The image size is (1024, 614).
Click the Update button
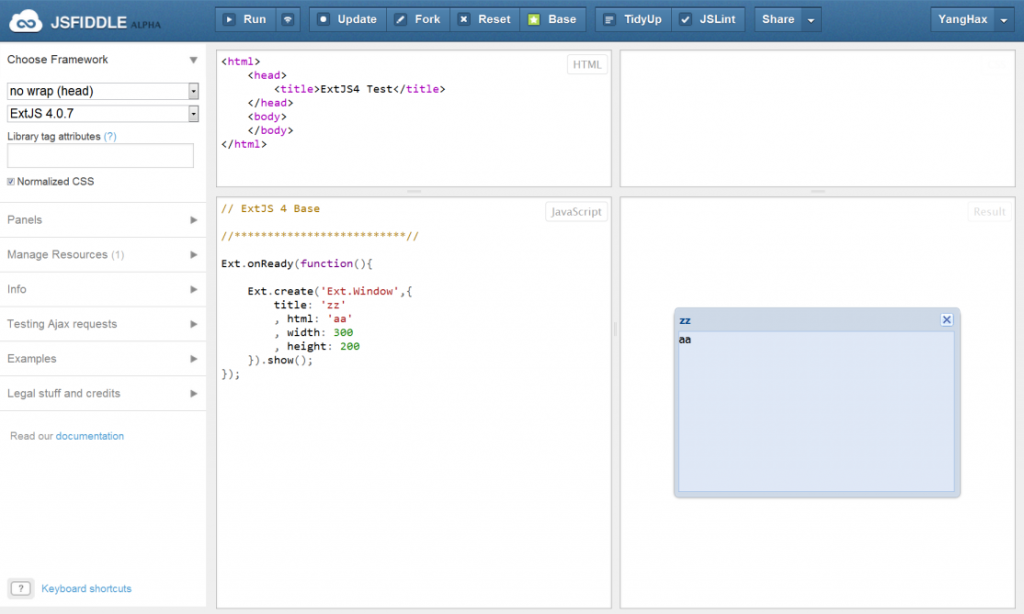(x=348, y=20)
